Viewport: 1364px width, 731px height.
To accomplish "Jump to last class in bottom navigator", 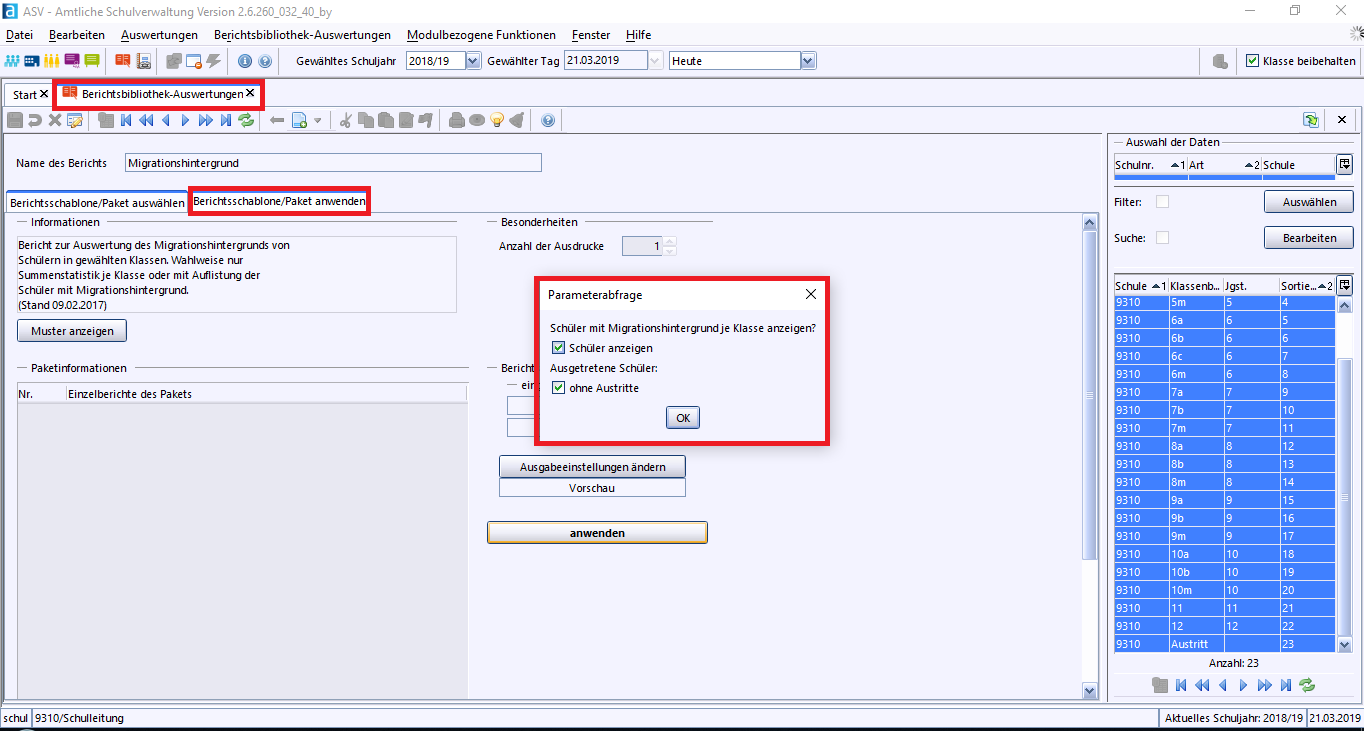I will click(x=1286, y=685).
